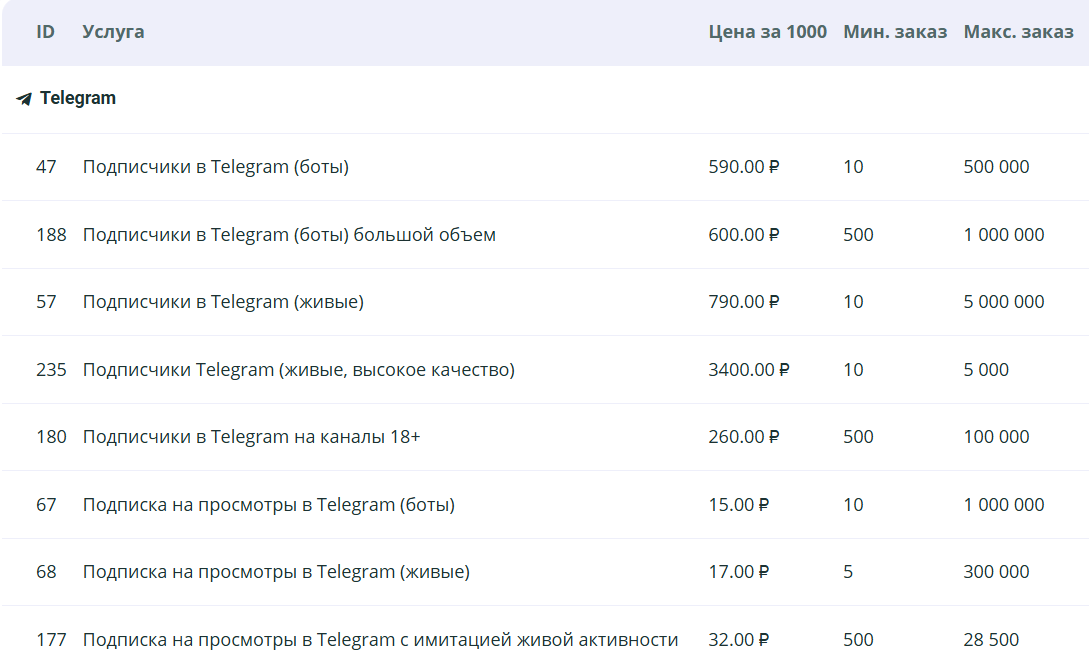Viewport: 1089px width, 672px height.
Task: Click the price 3400.00 ₽
Action: coord(749,369)
